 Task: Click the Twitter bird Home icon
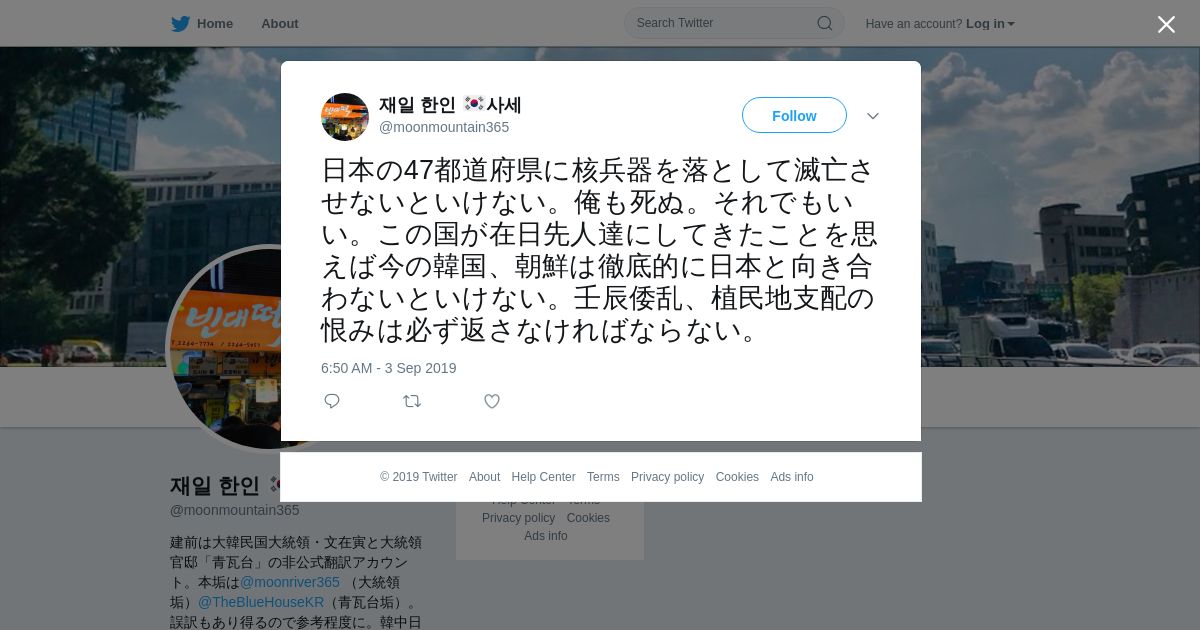pos(180,24)
